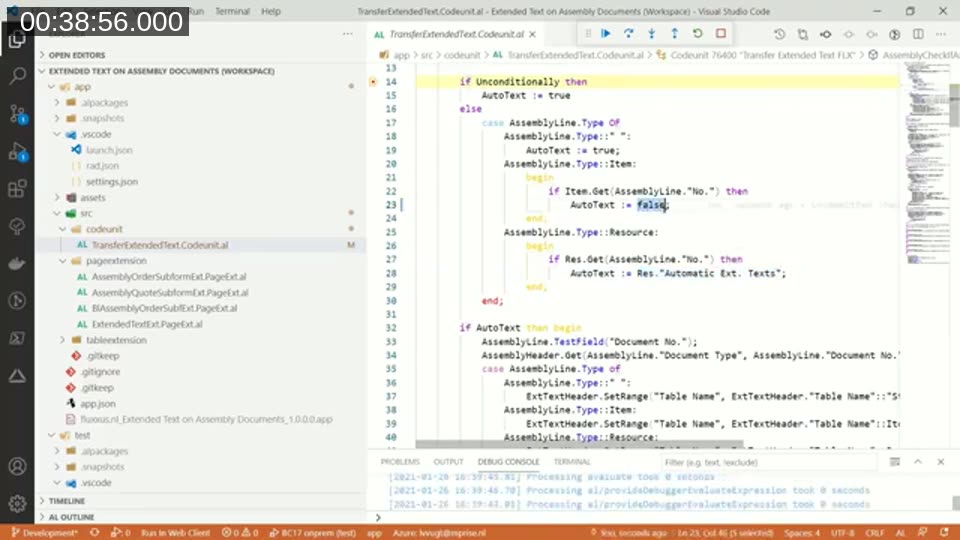Open the Run and Debug view

[x=17, y=151]
